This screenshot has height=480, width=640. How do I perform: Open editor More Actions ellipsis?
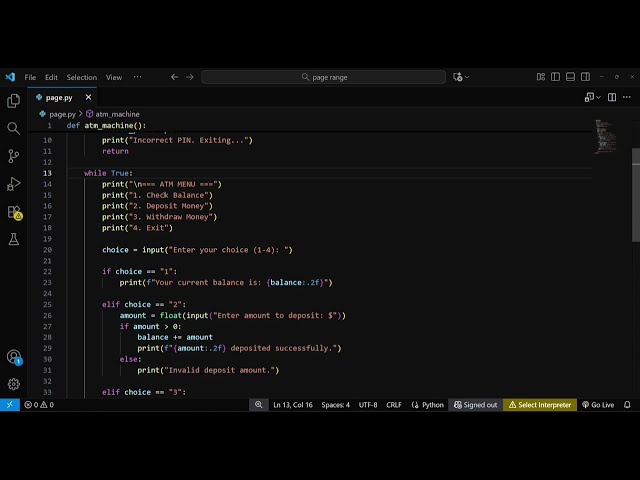627,97
